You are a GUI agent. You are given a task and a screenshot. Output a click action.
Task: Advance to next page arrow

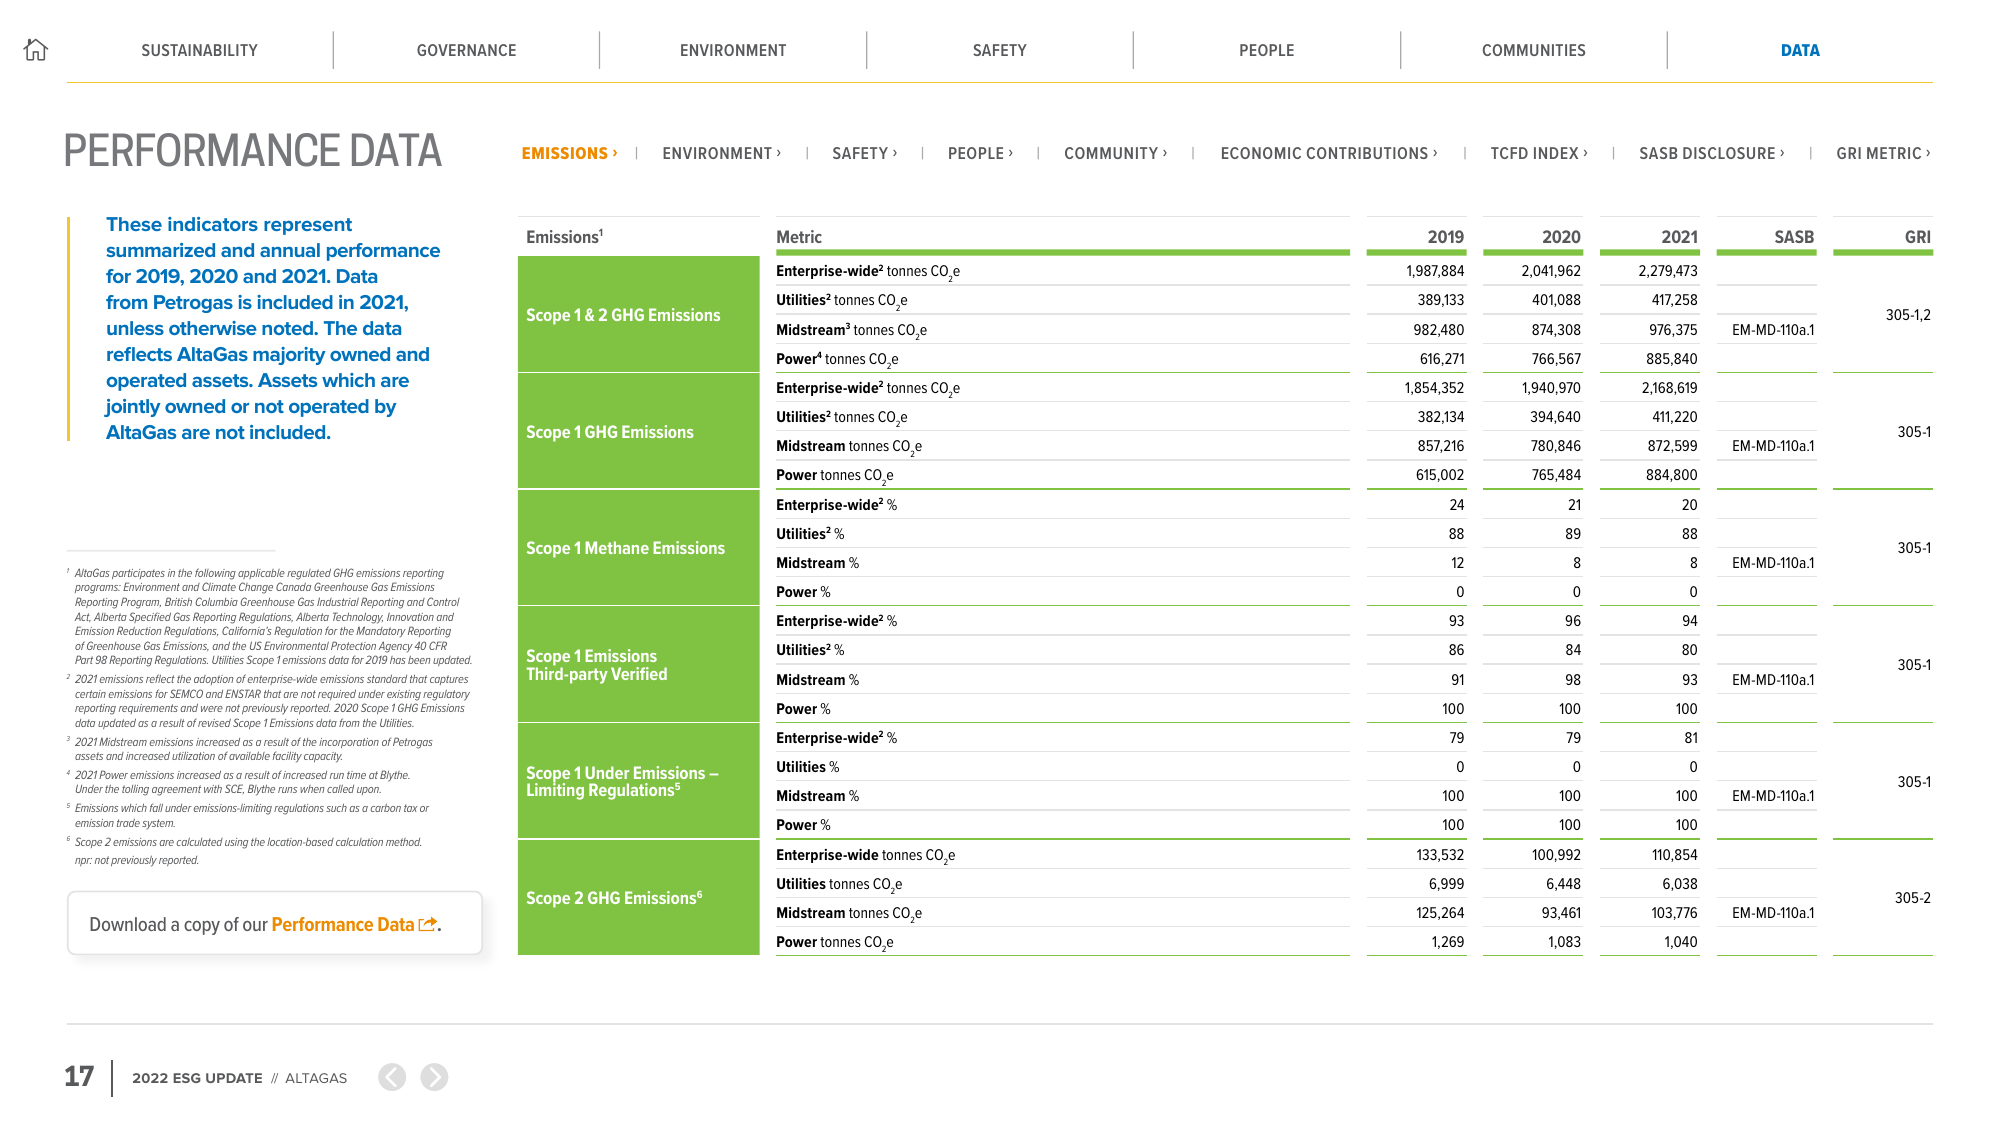click(x=434, y=1077)
